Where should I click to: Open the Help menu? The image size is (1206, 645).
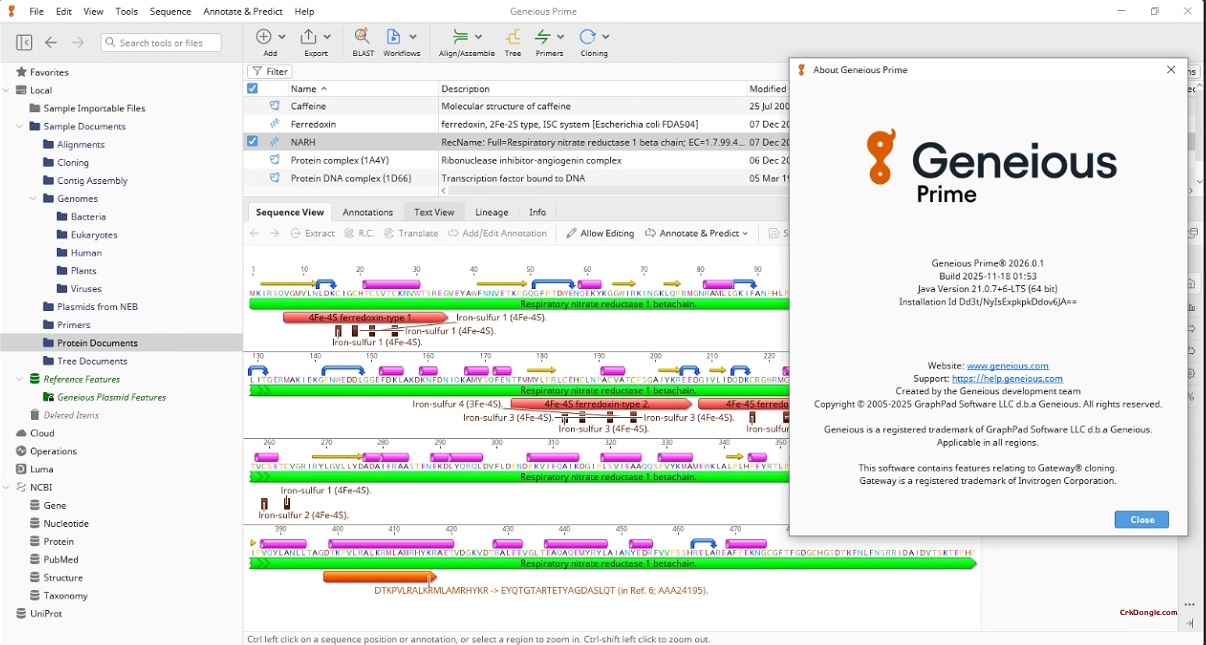305,12
